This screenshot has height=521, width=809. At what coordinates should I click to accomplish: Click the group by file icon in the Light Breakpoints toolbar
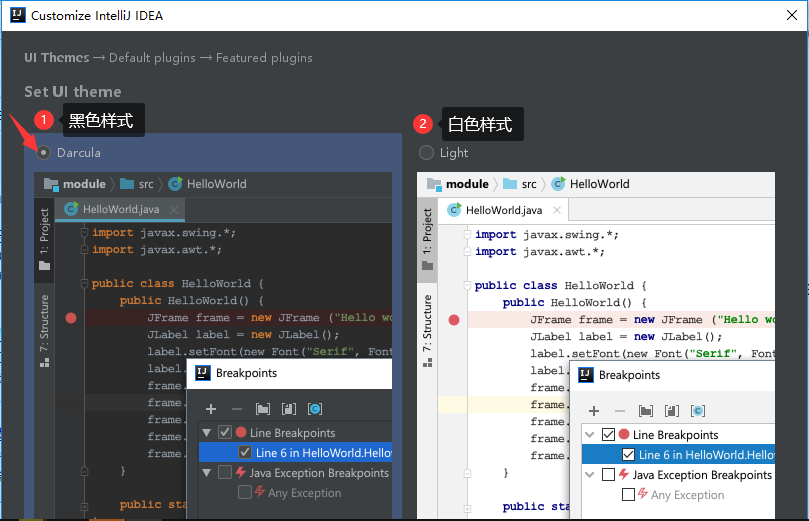pyautogui.click(x=672, y=411)
